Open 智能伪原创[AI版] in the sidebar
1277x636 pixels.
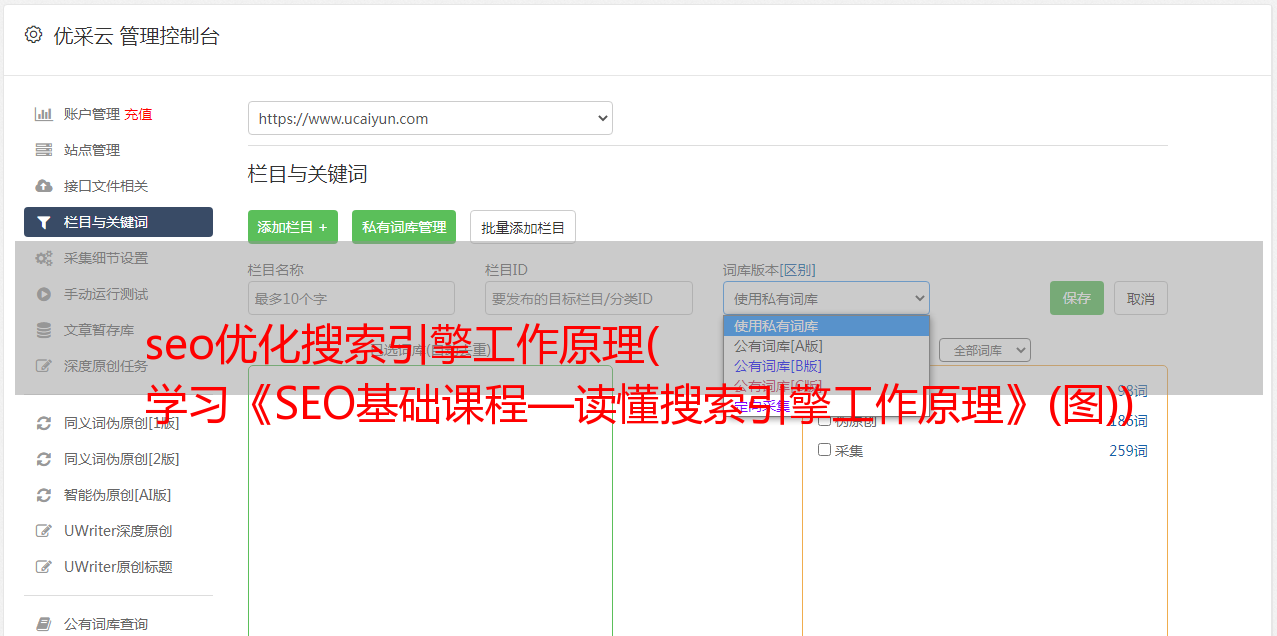click(x=118, y=495)
